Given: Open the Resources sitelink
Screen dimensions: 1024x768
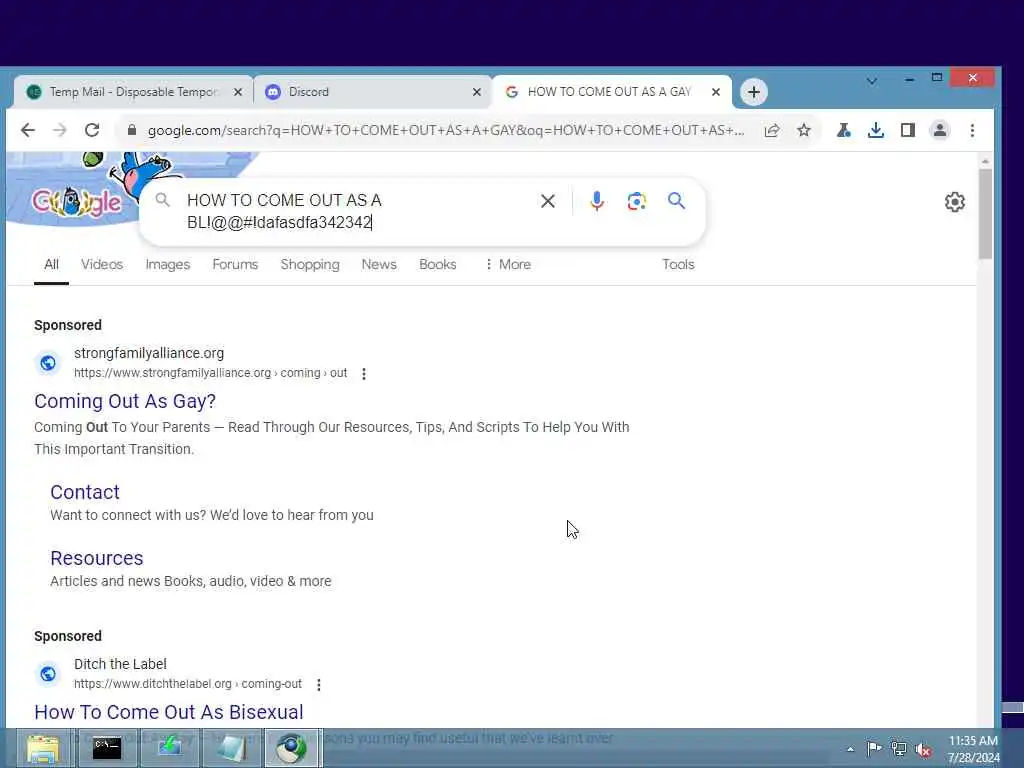Looking at the screenshot, I should pos(97,558).
